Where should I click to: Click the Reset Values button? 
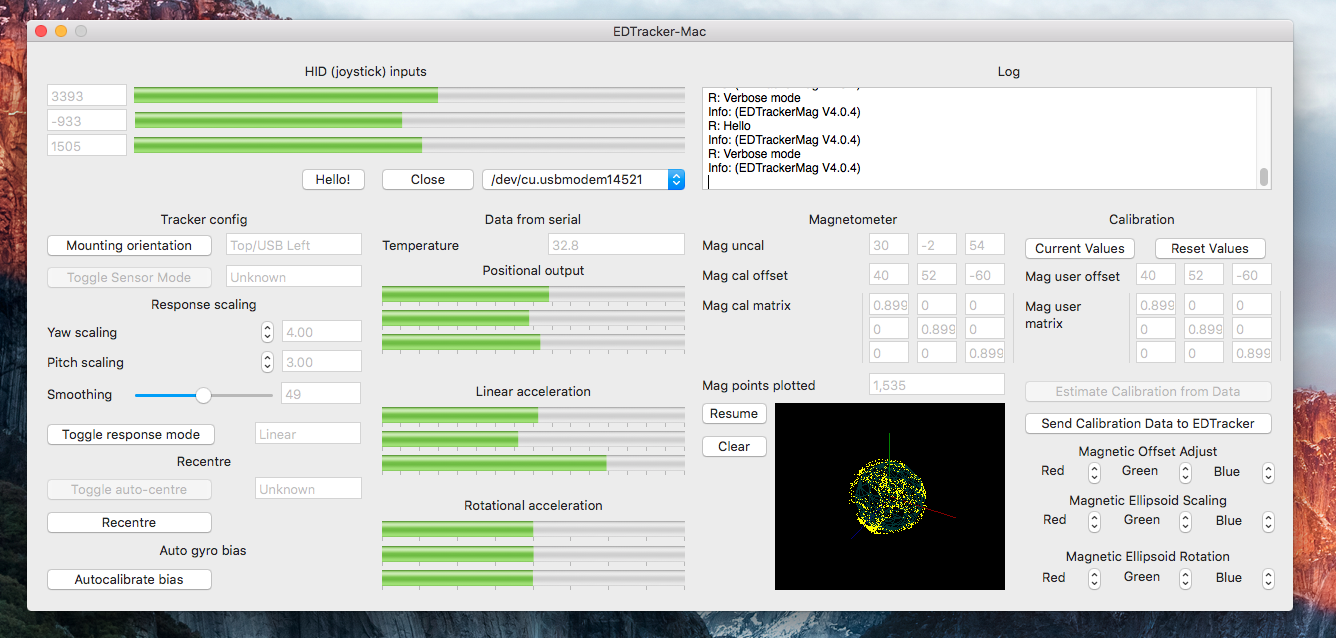tap(1210, 248)
